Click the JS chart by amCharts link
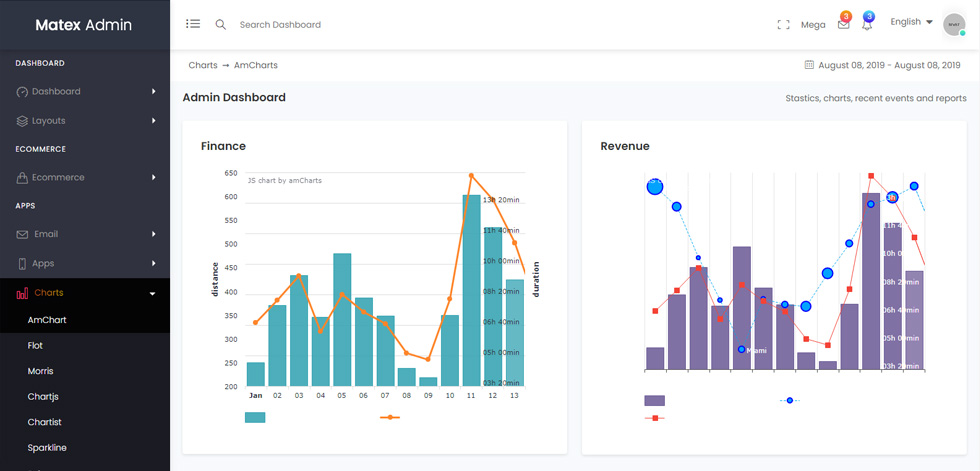Screen dimensions: 980x471 pyautogui.click(x=285, y=181)
